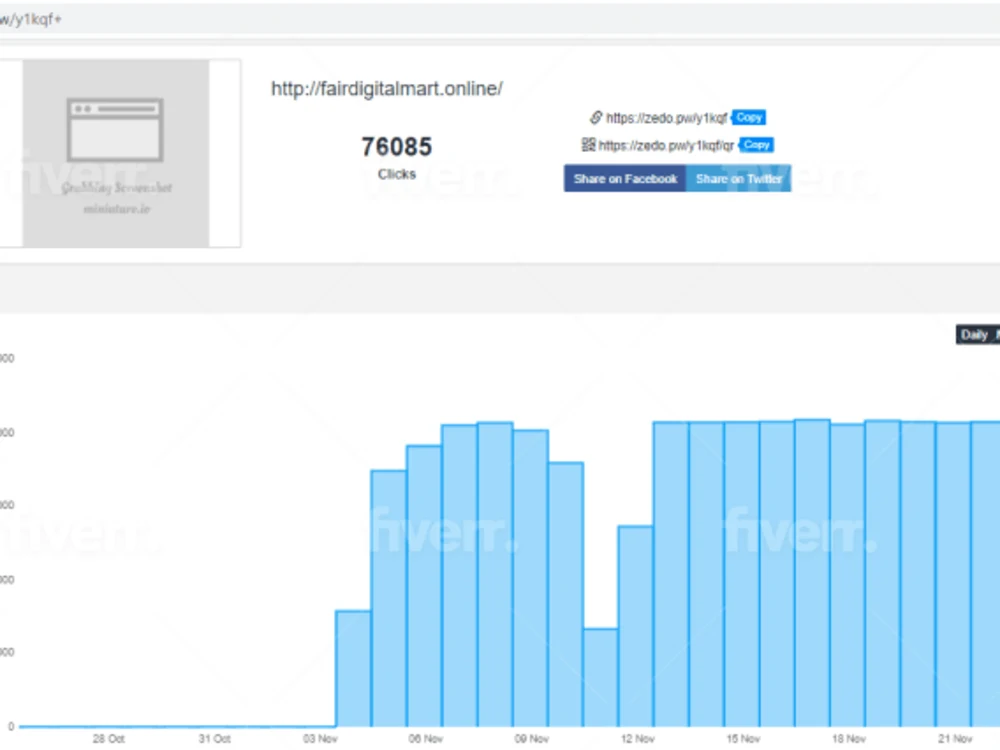1000x750 pixels.
Task: Click the QR code icon beside zedo.pw/y1kqf/qr
Action: click(x=588, y=145)
